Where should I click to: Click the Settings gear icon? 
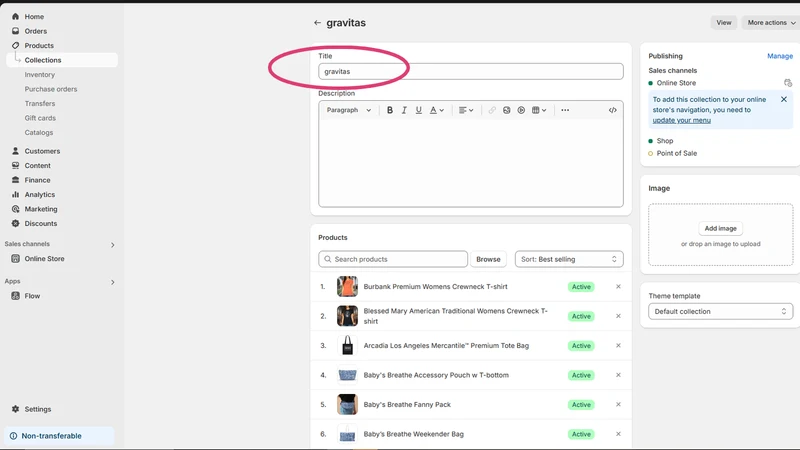tap(15, 409)
